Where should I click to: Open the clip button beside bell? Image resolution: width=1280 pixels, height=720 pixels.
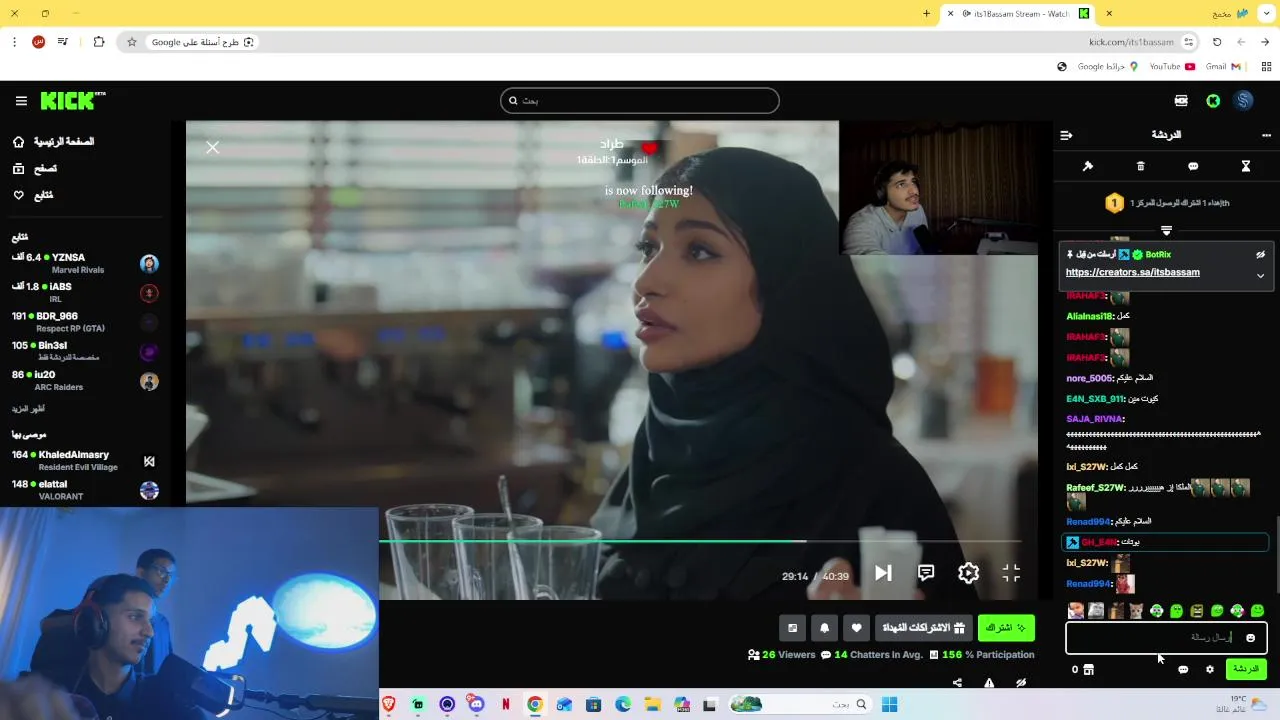click(792, 628)
